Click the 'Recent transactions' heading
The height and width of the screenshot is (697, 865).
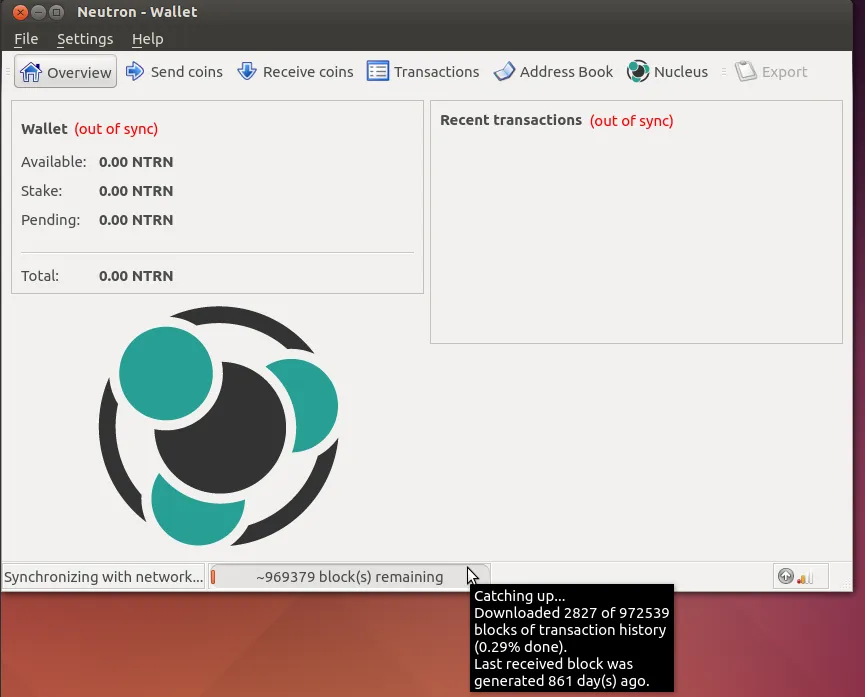[x=511, y=120]
